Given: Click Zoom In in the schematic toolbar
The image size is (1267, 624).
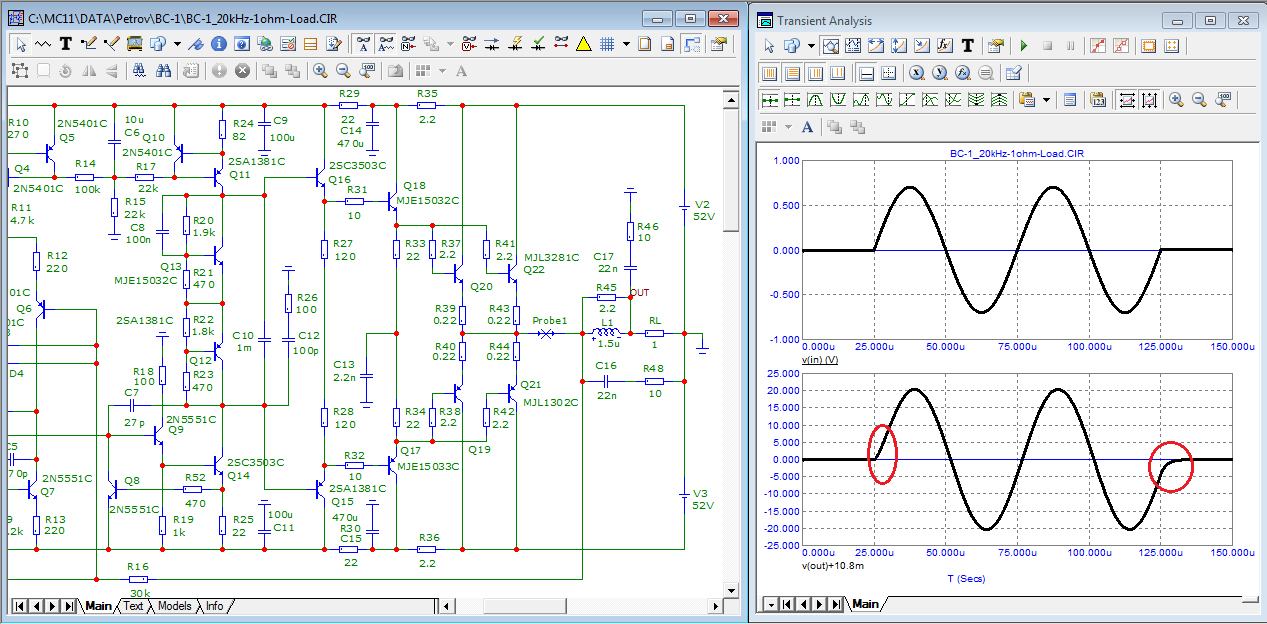Looking at the screenshot, I should (320, 71).
